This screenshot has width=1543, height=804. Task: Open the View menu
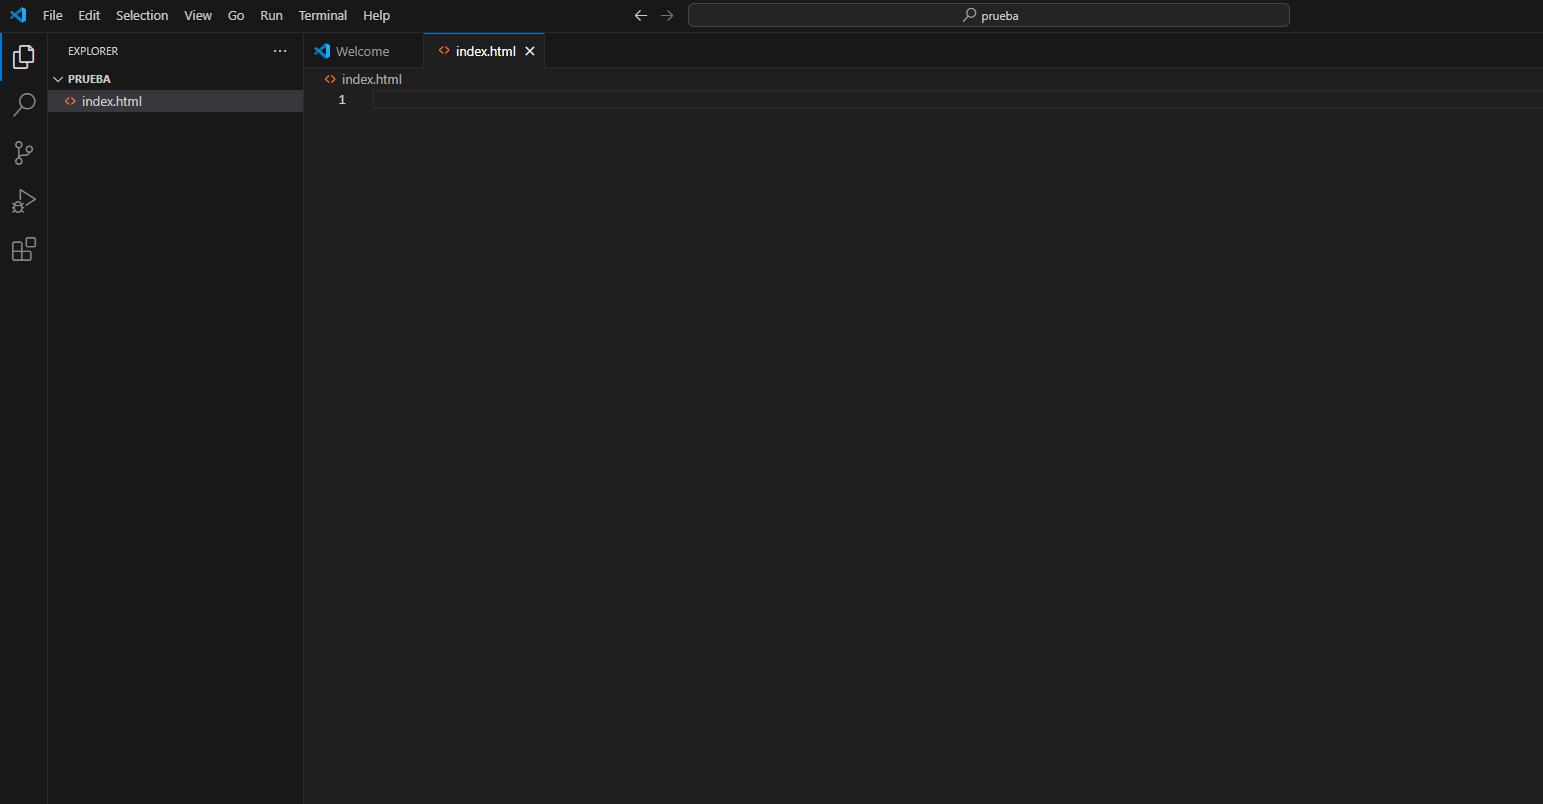[198, 15]
